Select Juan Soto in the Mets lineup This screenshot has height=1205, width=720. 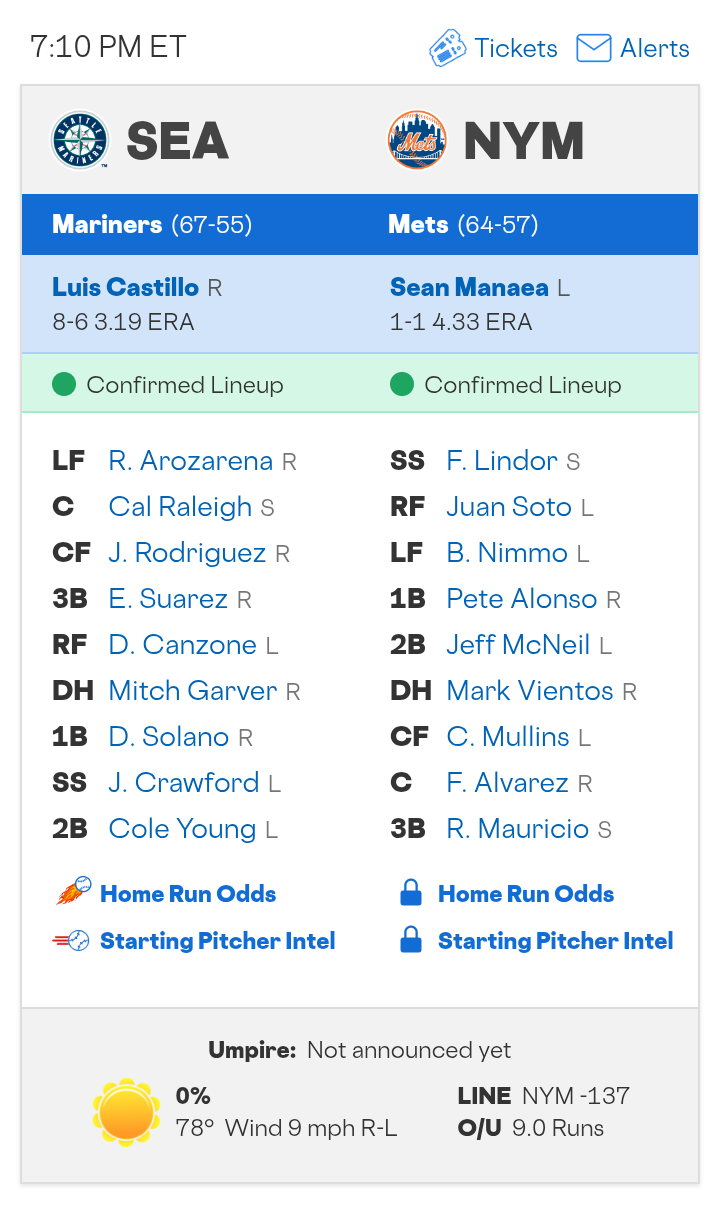point(509,507)
